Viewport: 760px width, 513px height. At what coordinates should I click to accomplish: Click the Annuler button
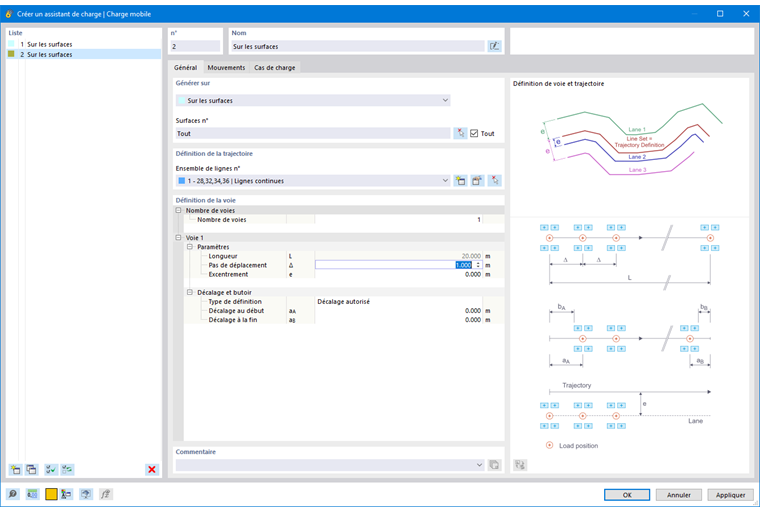pos(679,495)
